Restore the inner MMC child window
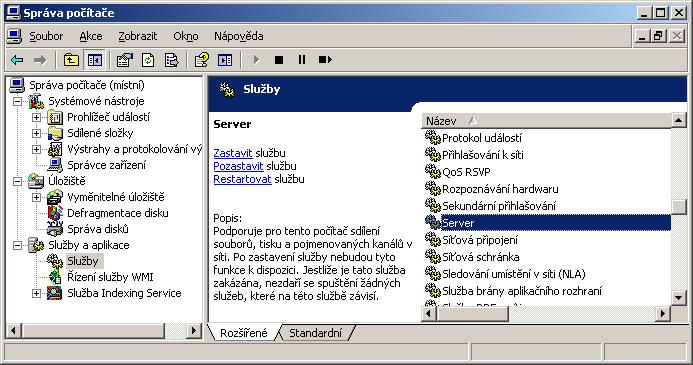This screenshot has width=693, height=365. [659, 36]
